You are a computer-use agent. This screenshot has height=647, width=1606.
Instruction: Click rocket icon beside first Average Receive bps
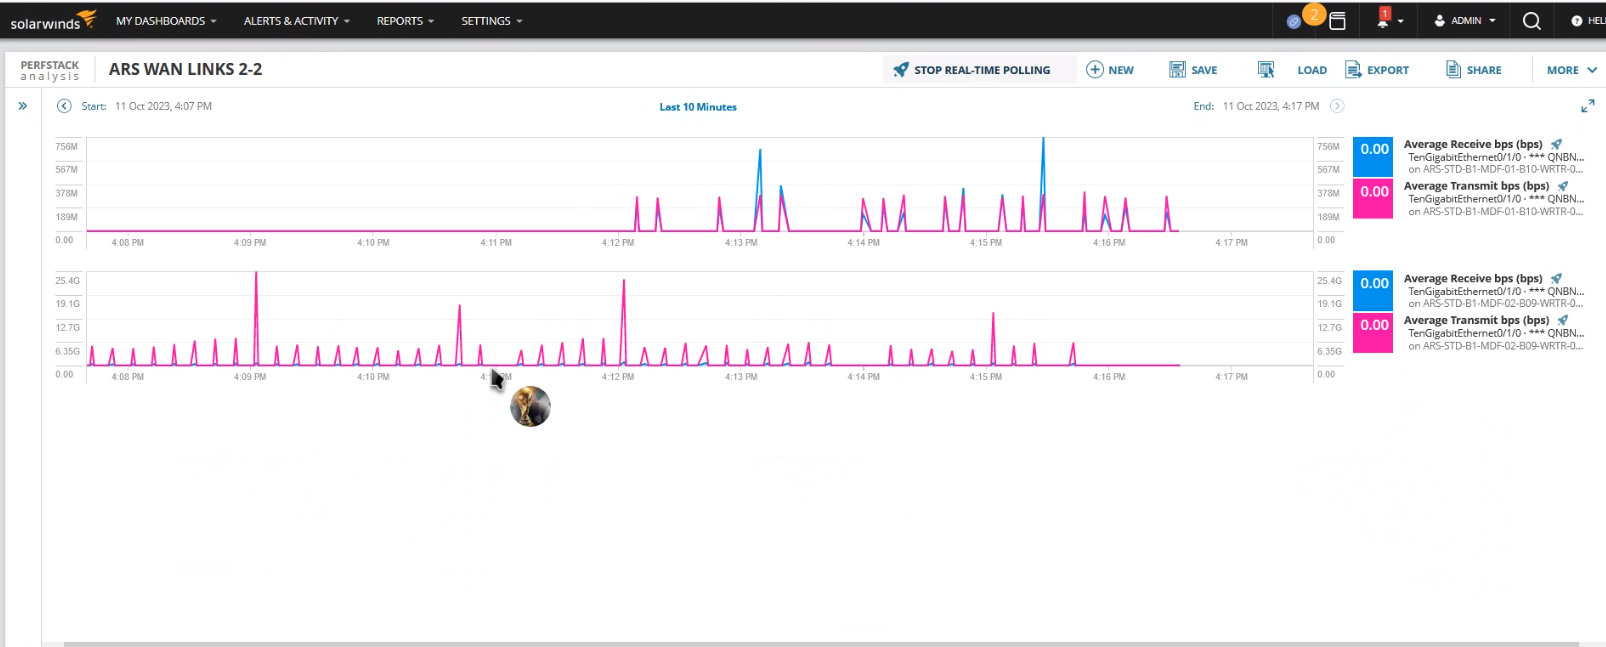coord(1556,144)
